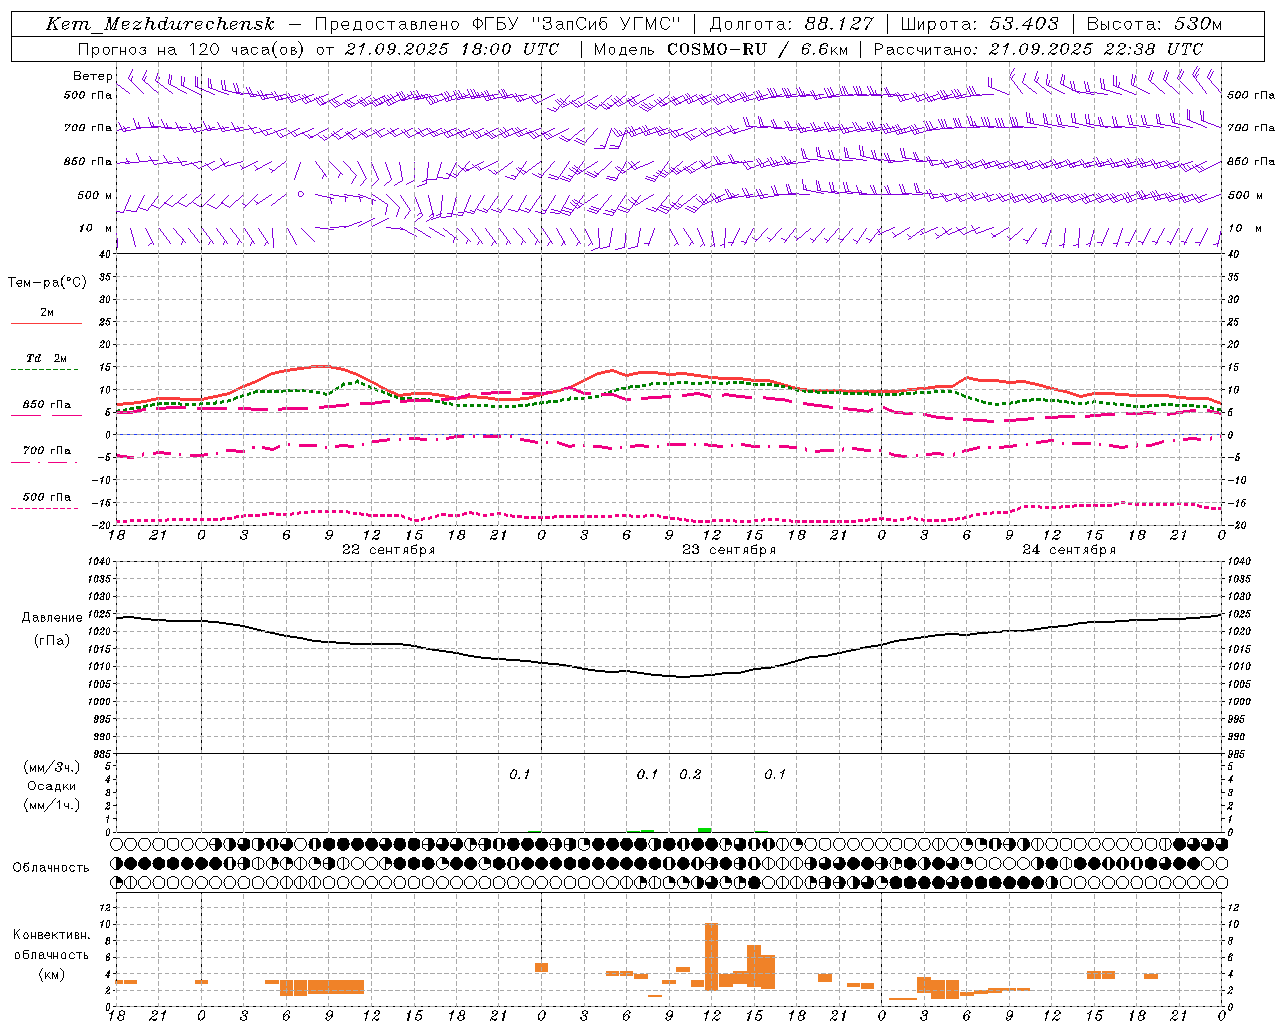Click "Прогноз на 120 часа(ов)" text

(192, 49)
